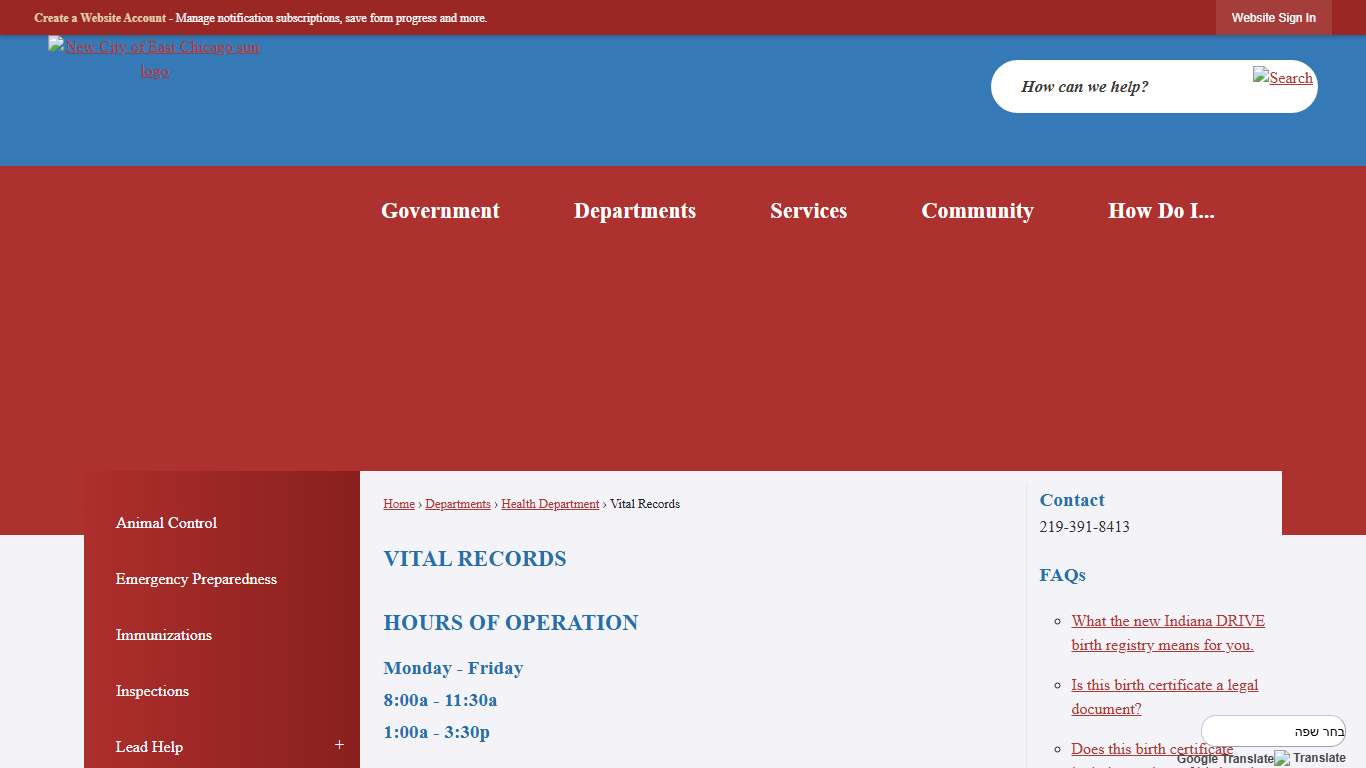Select Emergency Preparedness in sidebar

(196, 579)
